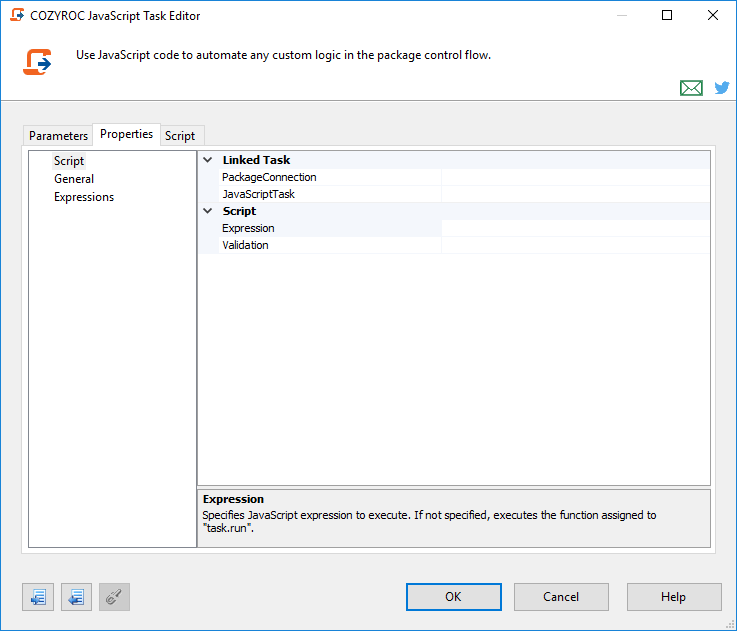This screenshot has width=737, height=631.
Task: Select Expressions in the left list
Action: point(84,197)
